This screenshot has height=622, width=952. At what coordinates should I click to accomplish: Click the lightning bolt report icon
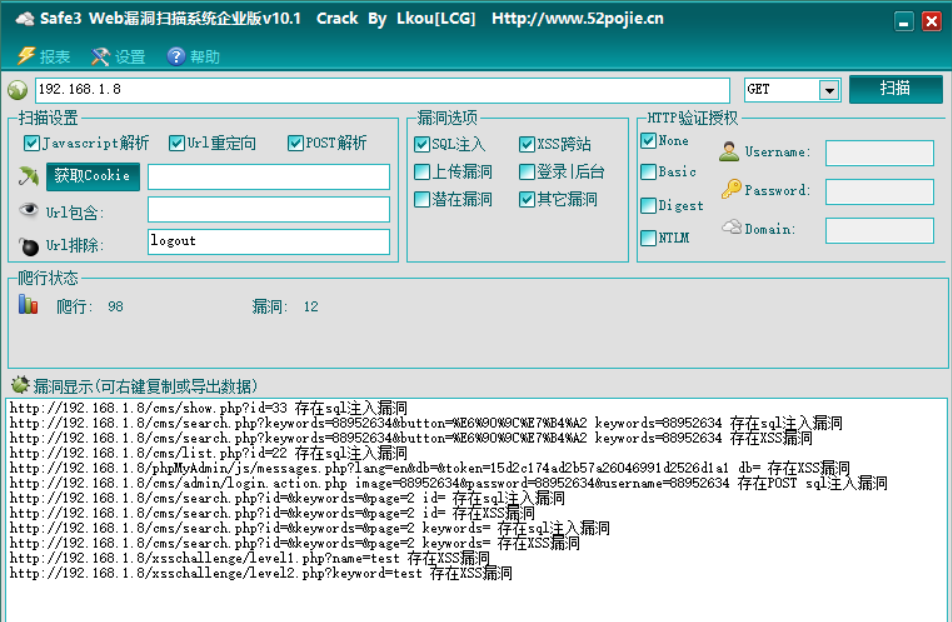tap(26, 56)
